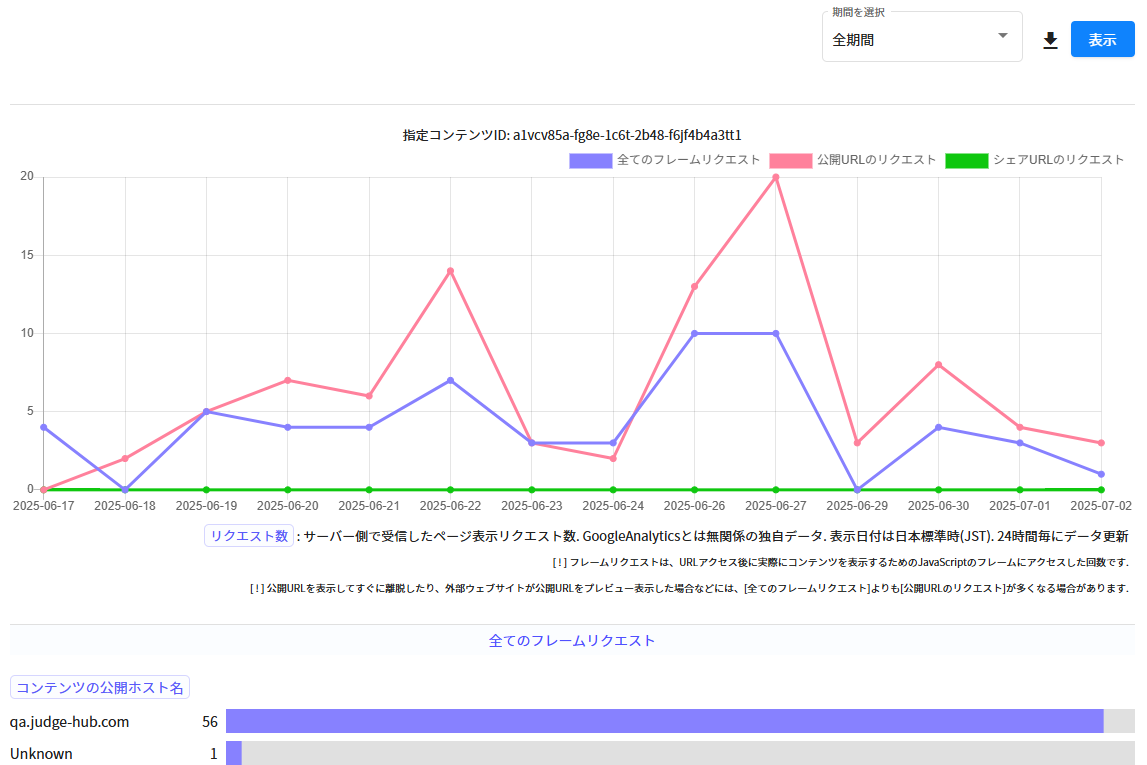1147x765 pixels.
Task: Click the リクエスト数 label tag
Action: 249,536
